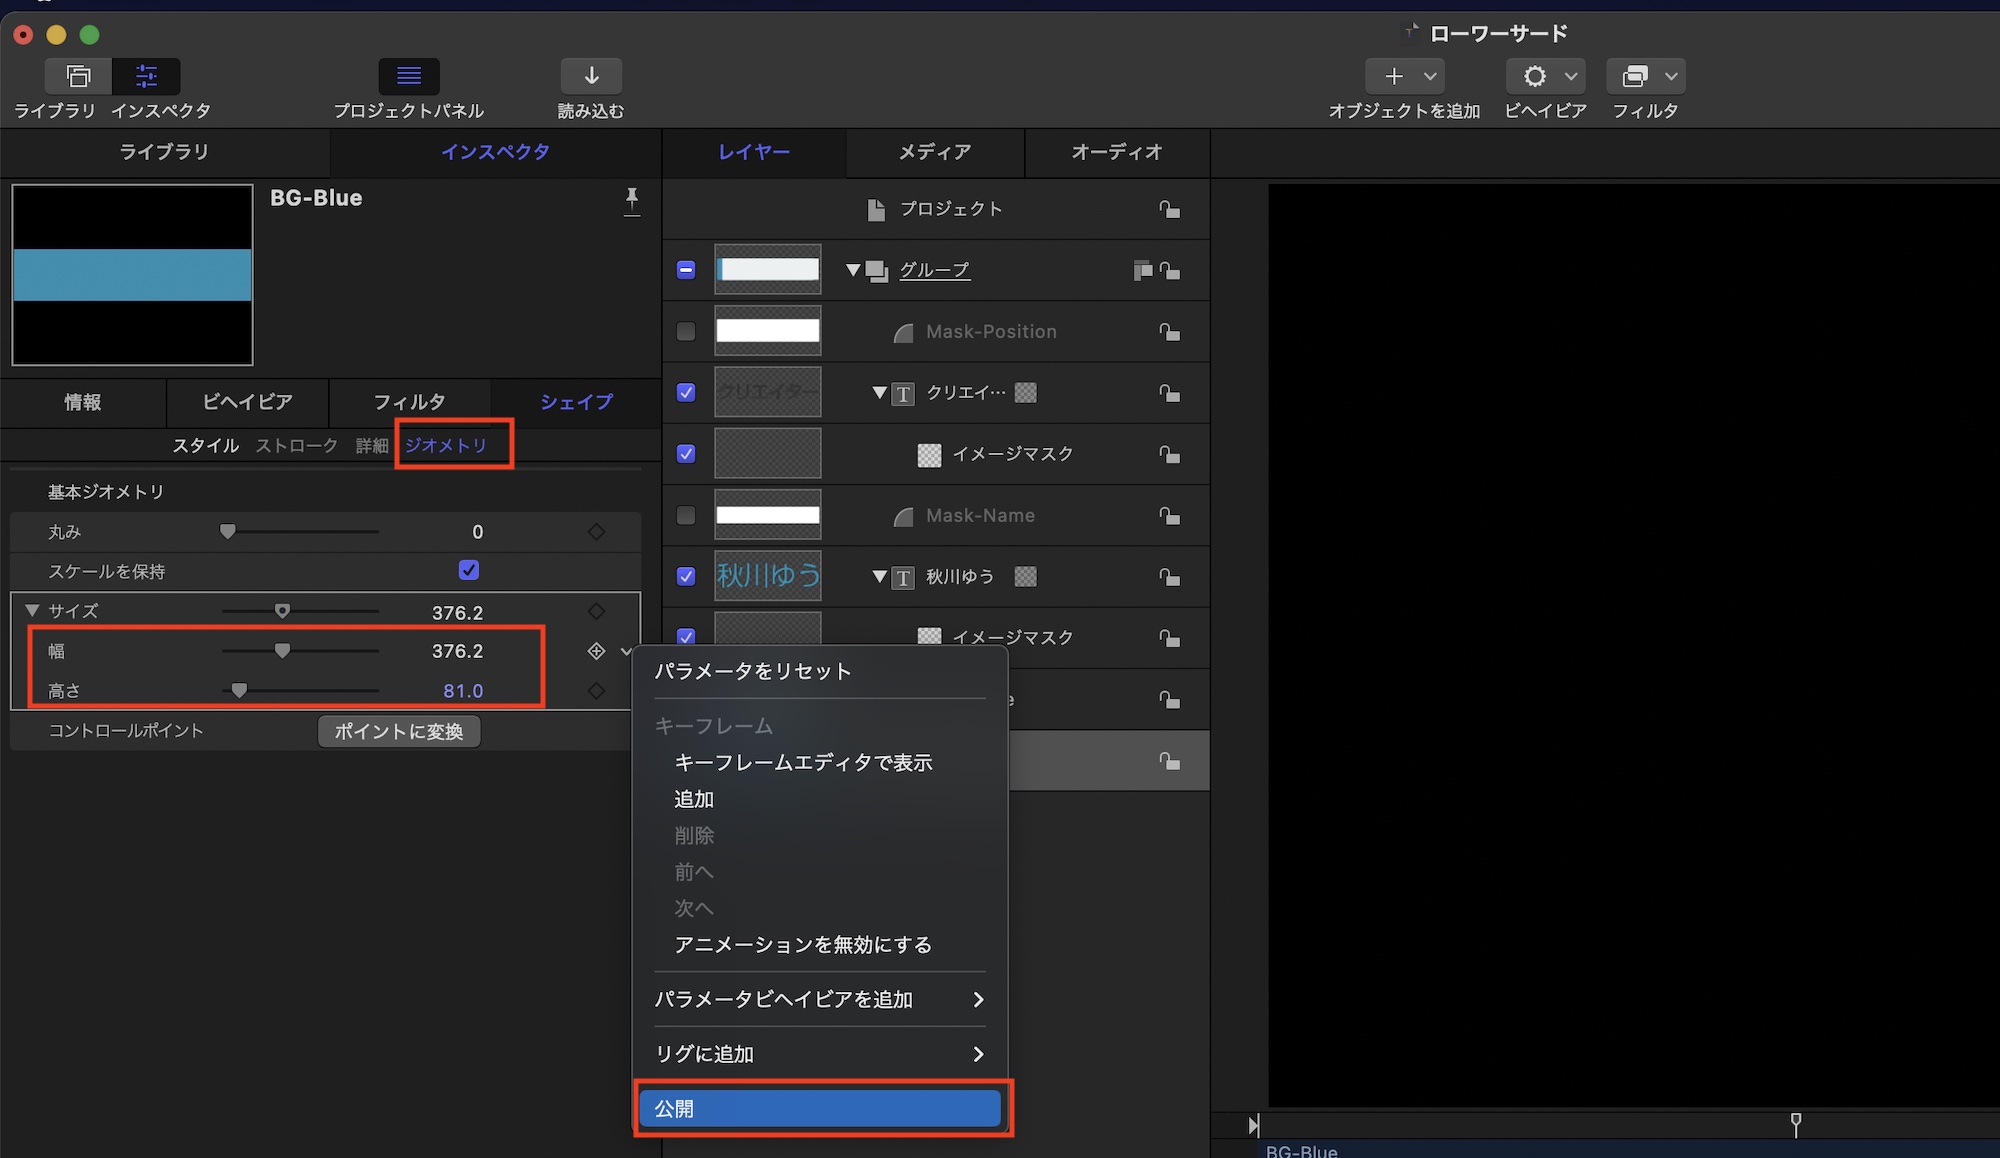Screen dimensions: 2000x1158
Task: Click the keyframe diamond for 幅 parameter
Action: click(x=597, y=651)
